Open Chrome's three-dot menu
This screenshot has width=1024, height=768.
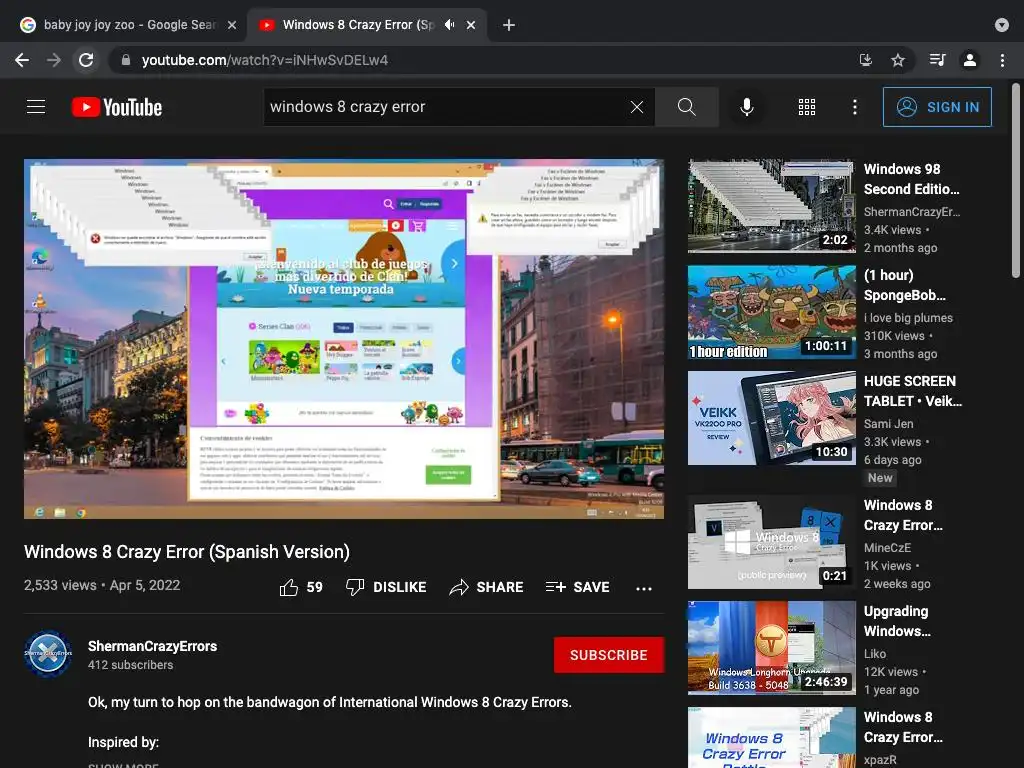click(x=1002, y=60)
